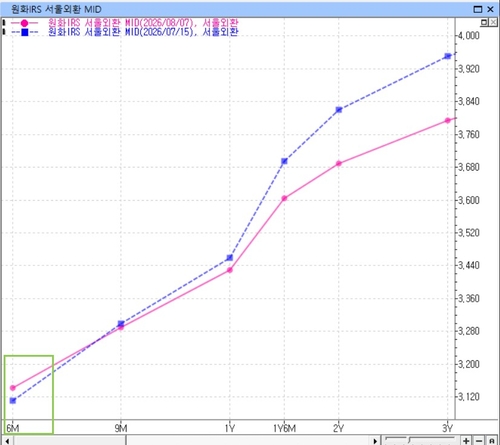
Task: Click the 3,600 y-axis value
Action: click(x=469, y=200)
